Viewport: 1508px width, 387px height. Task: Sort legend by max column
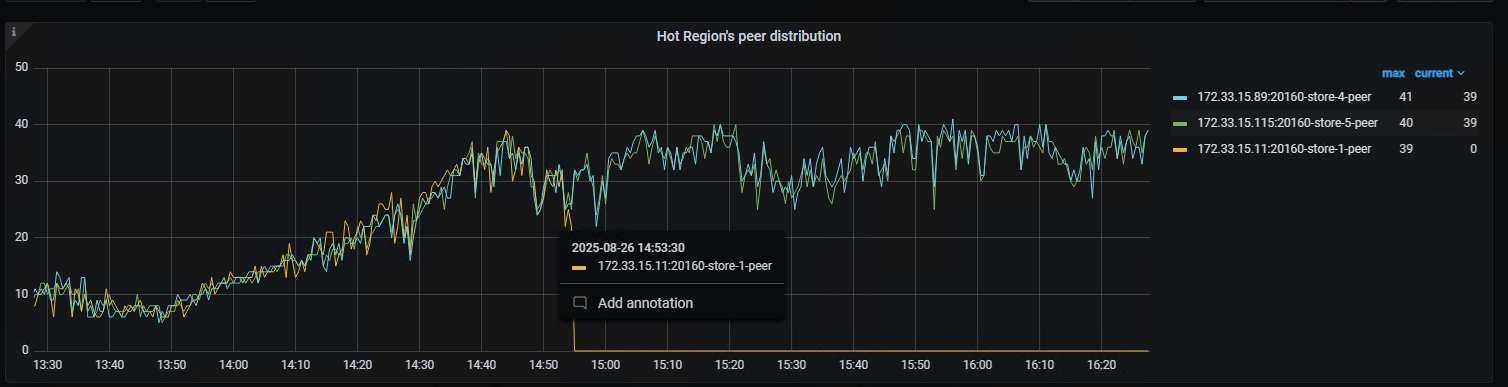(1393, 73)
